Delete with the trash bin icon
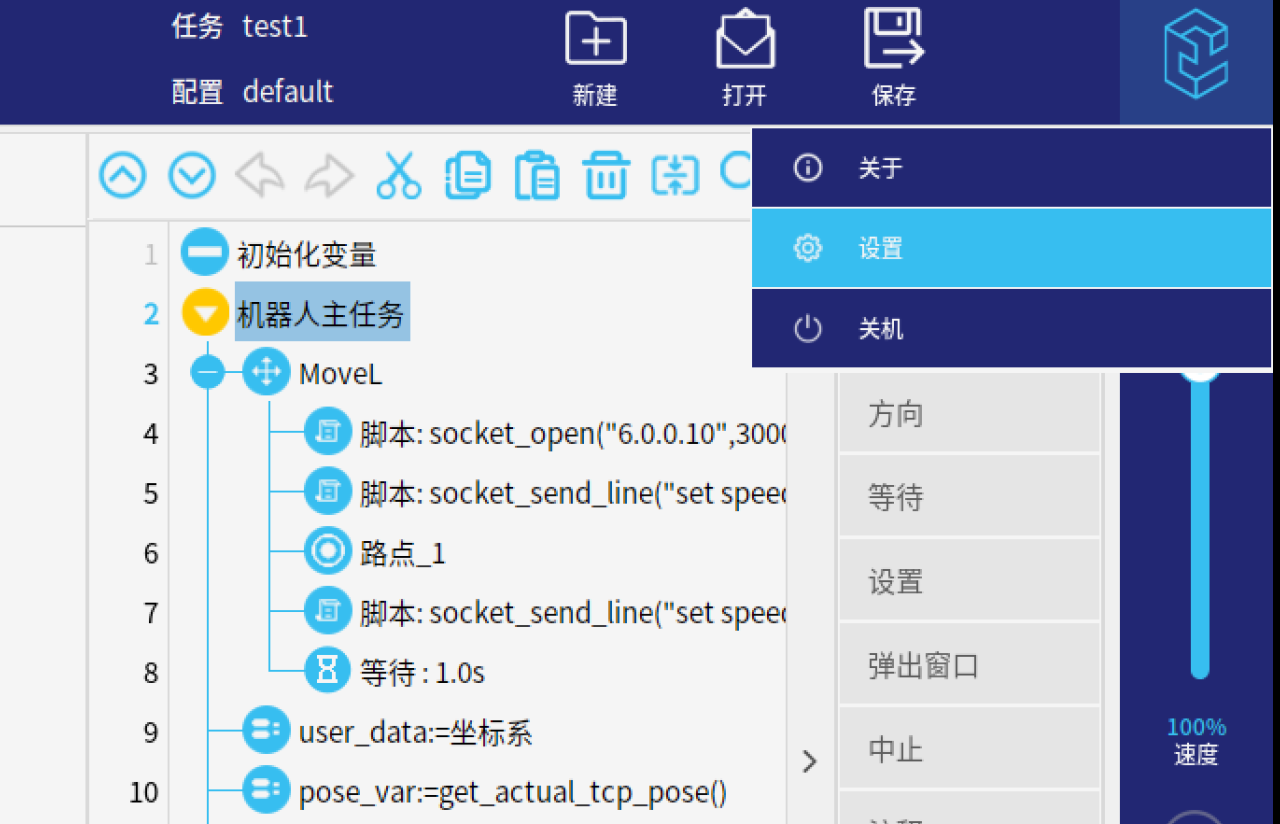This screenshot has width=1280, height=824. pos(606,176)
